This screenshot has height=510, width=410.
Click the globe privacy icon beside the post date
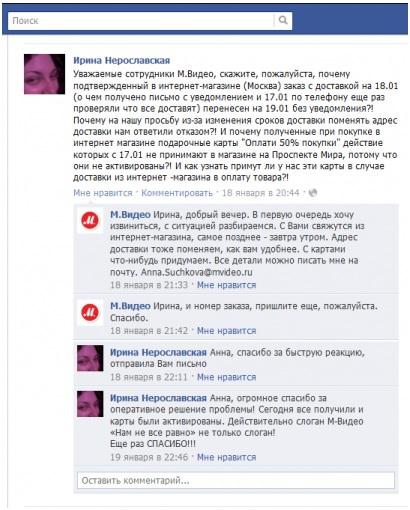coord(313,193)
